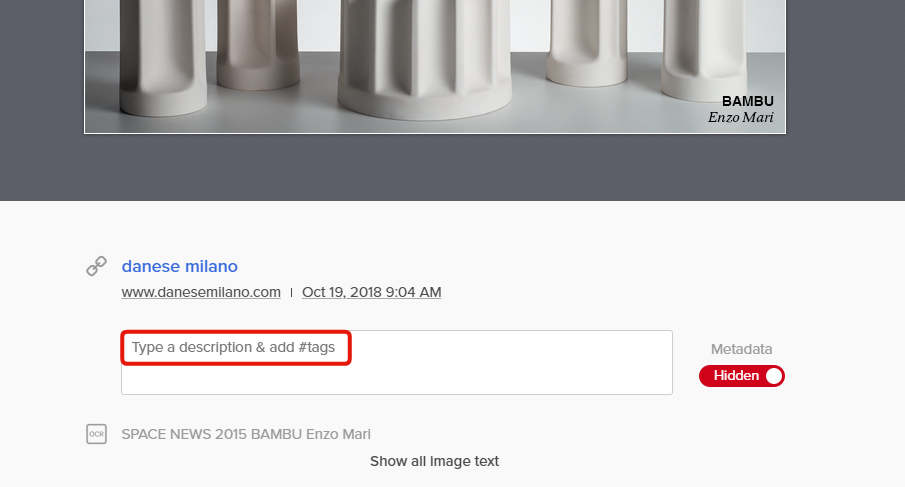
Task: Click the BAMBU caption on the image
Action: click(x=747, y=101)
